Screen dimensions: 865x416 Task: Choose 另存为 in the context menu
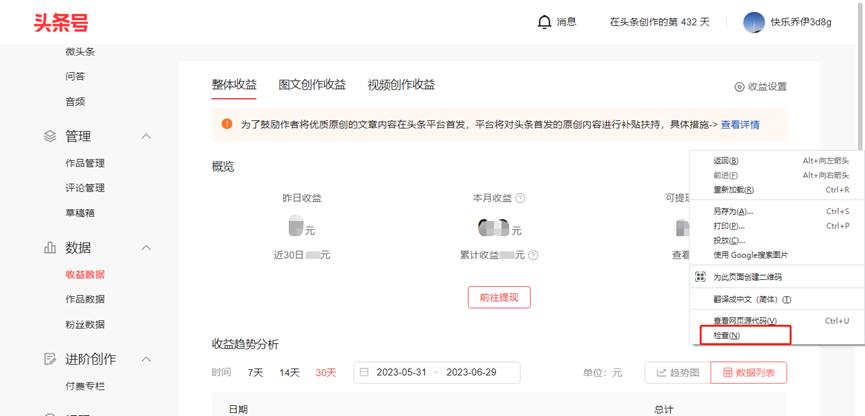tap(777, 211)
